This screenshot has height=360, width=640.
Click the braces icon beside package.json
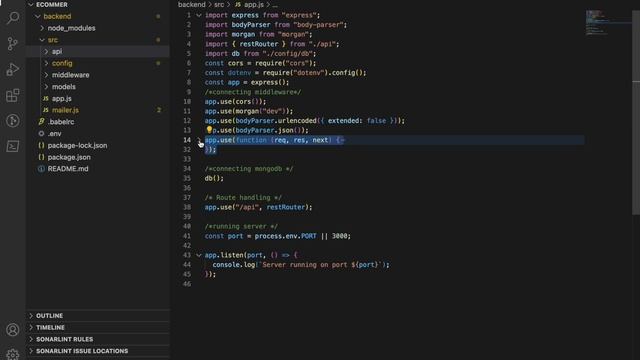click(41, 157)
